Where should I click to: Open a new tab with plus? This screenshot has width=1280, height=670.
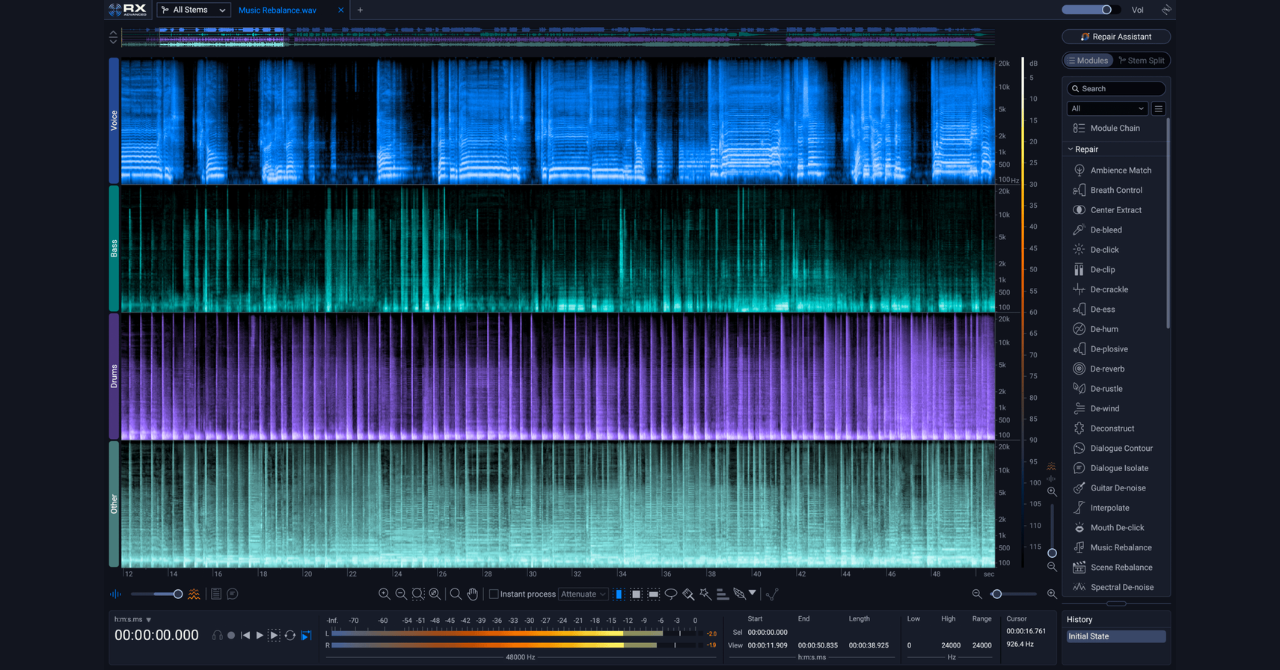360,10
